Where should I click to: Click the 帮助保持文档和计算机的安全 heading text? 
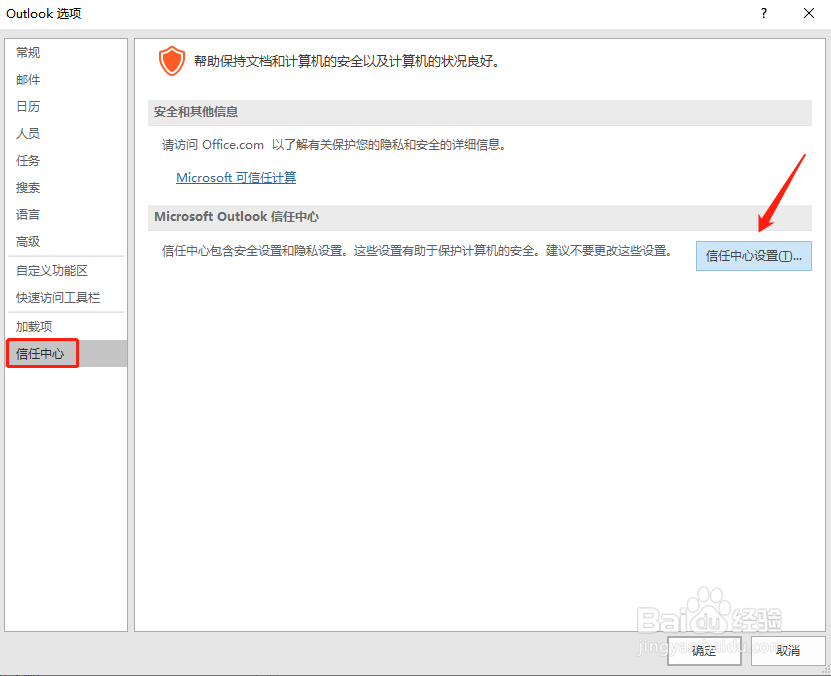(347, 61)
